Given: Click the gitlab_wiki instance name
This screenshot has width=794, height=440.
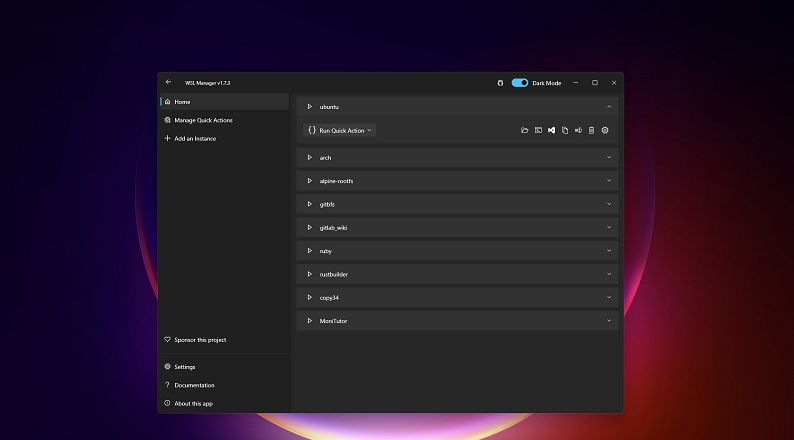Looking at the screenshot, I should point(333,228).
